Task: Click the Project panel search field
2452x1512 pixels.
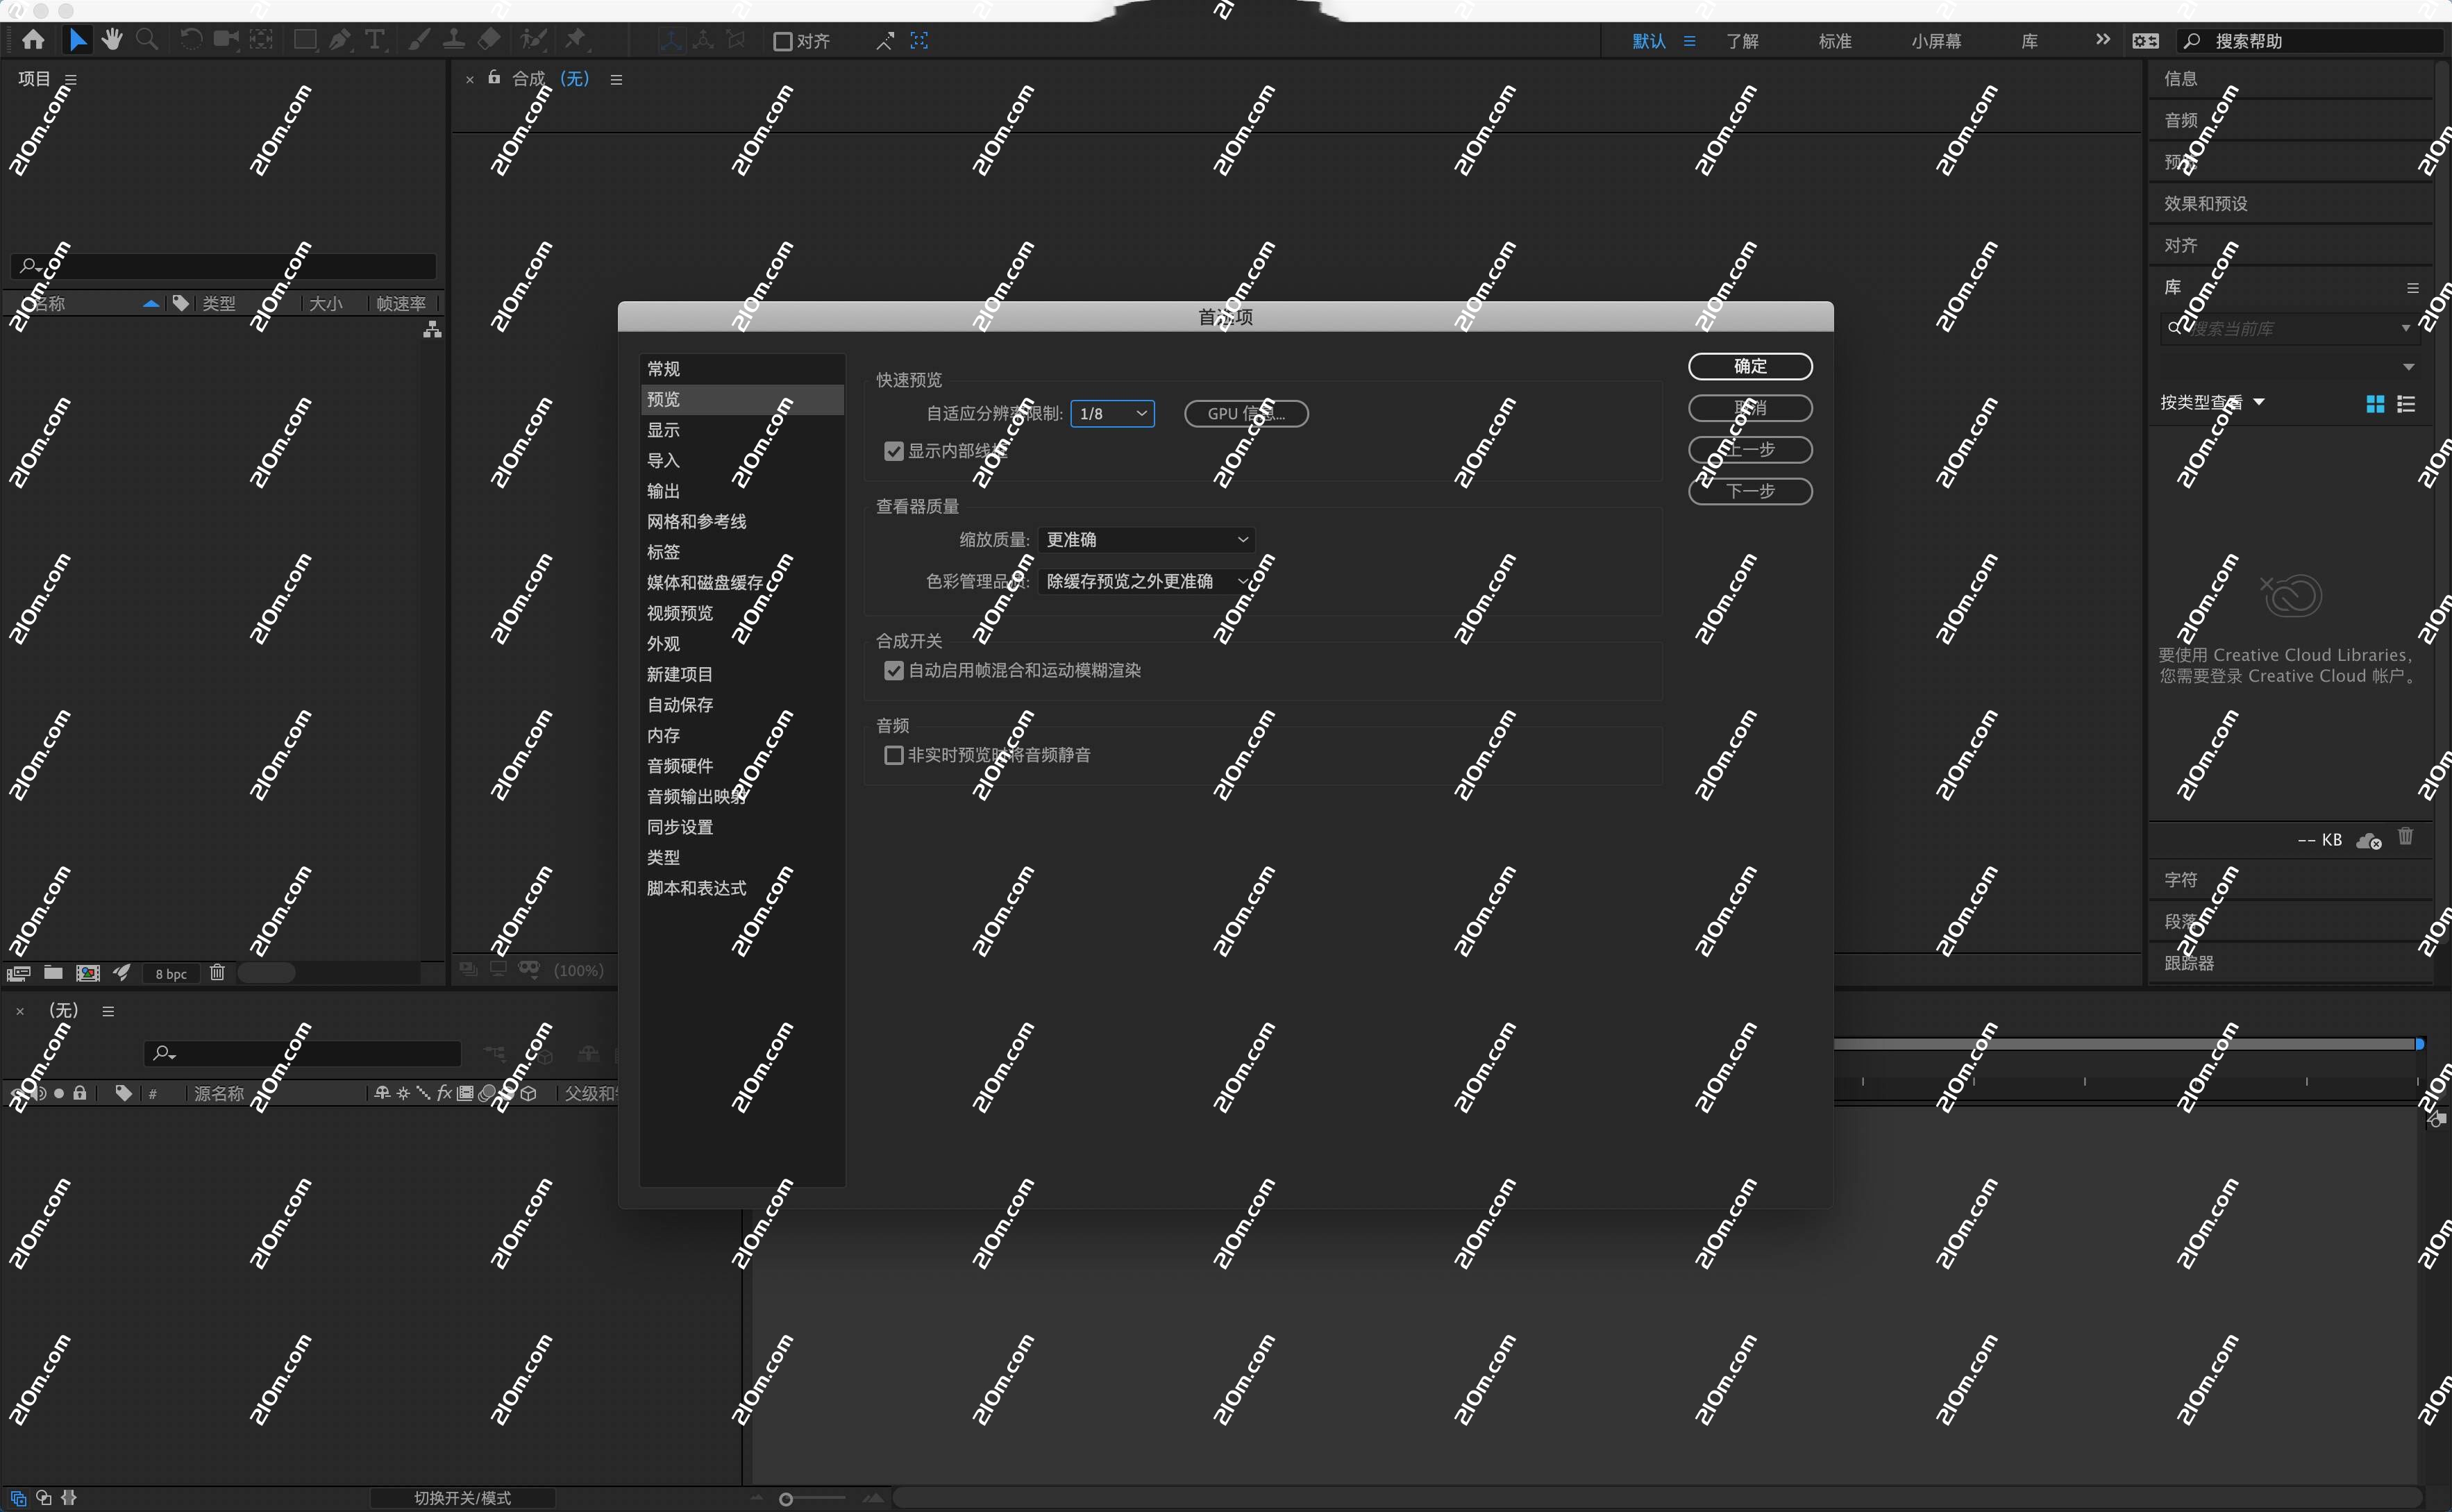Action: (223, 266)
